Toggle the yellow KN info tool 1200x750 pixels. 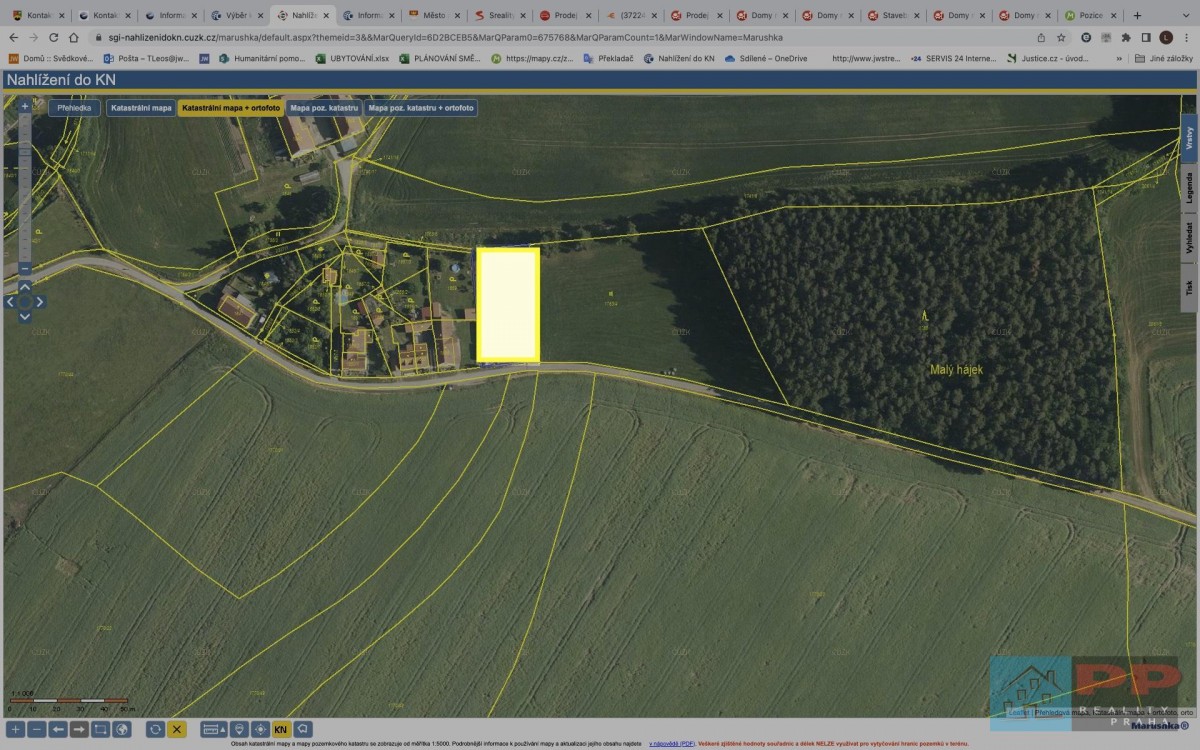click(x=281, y=730)
